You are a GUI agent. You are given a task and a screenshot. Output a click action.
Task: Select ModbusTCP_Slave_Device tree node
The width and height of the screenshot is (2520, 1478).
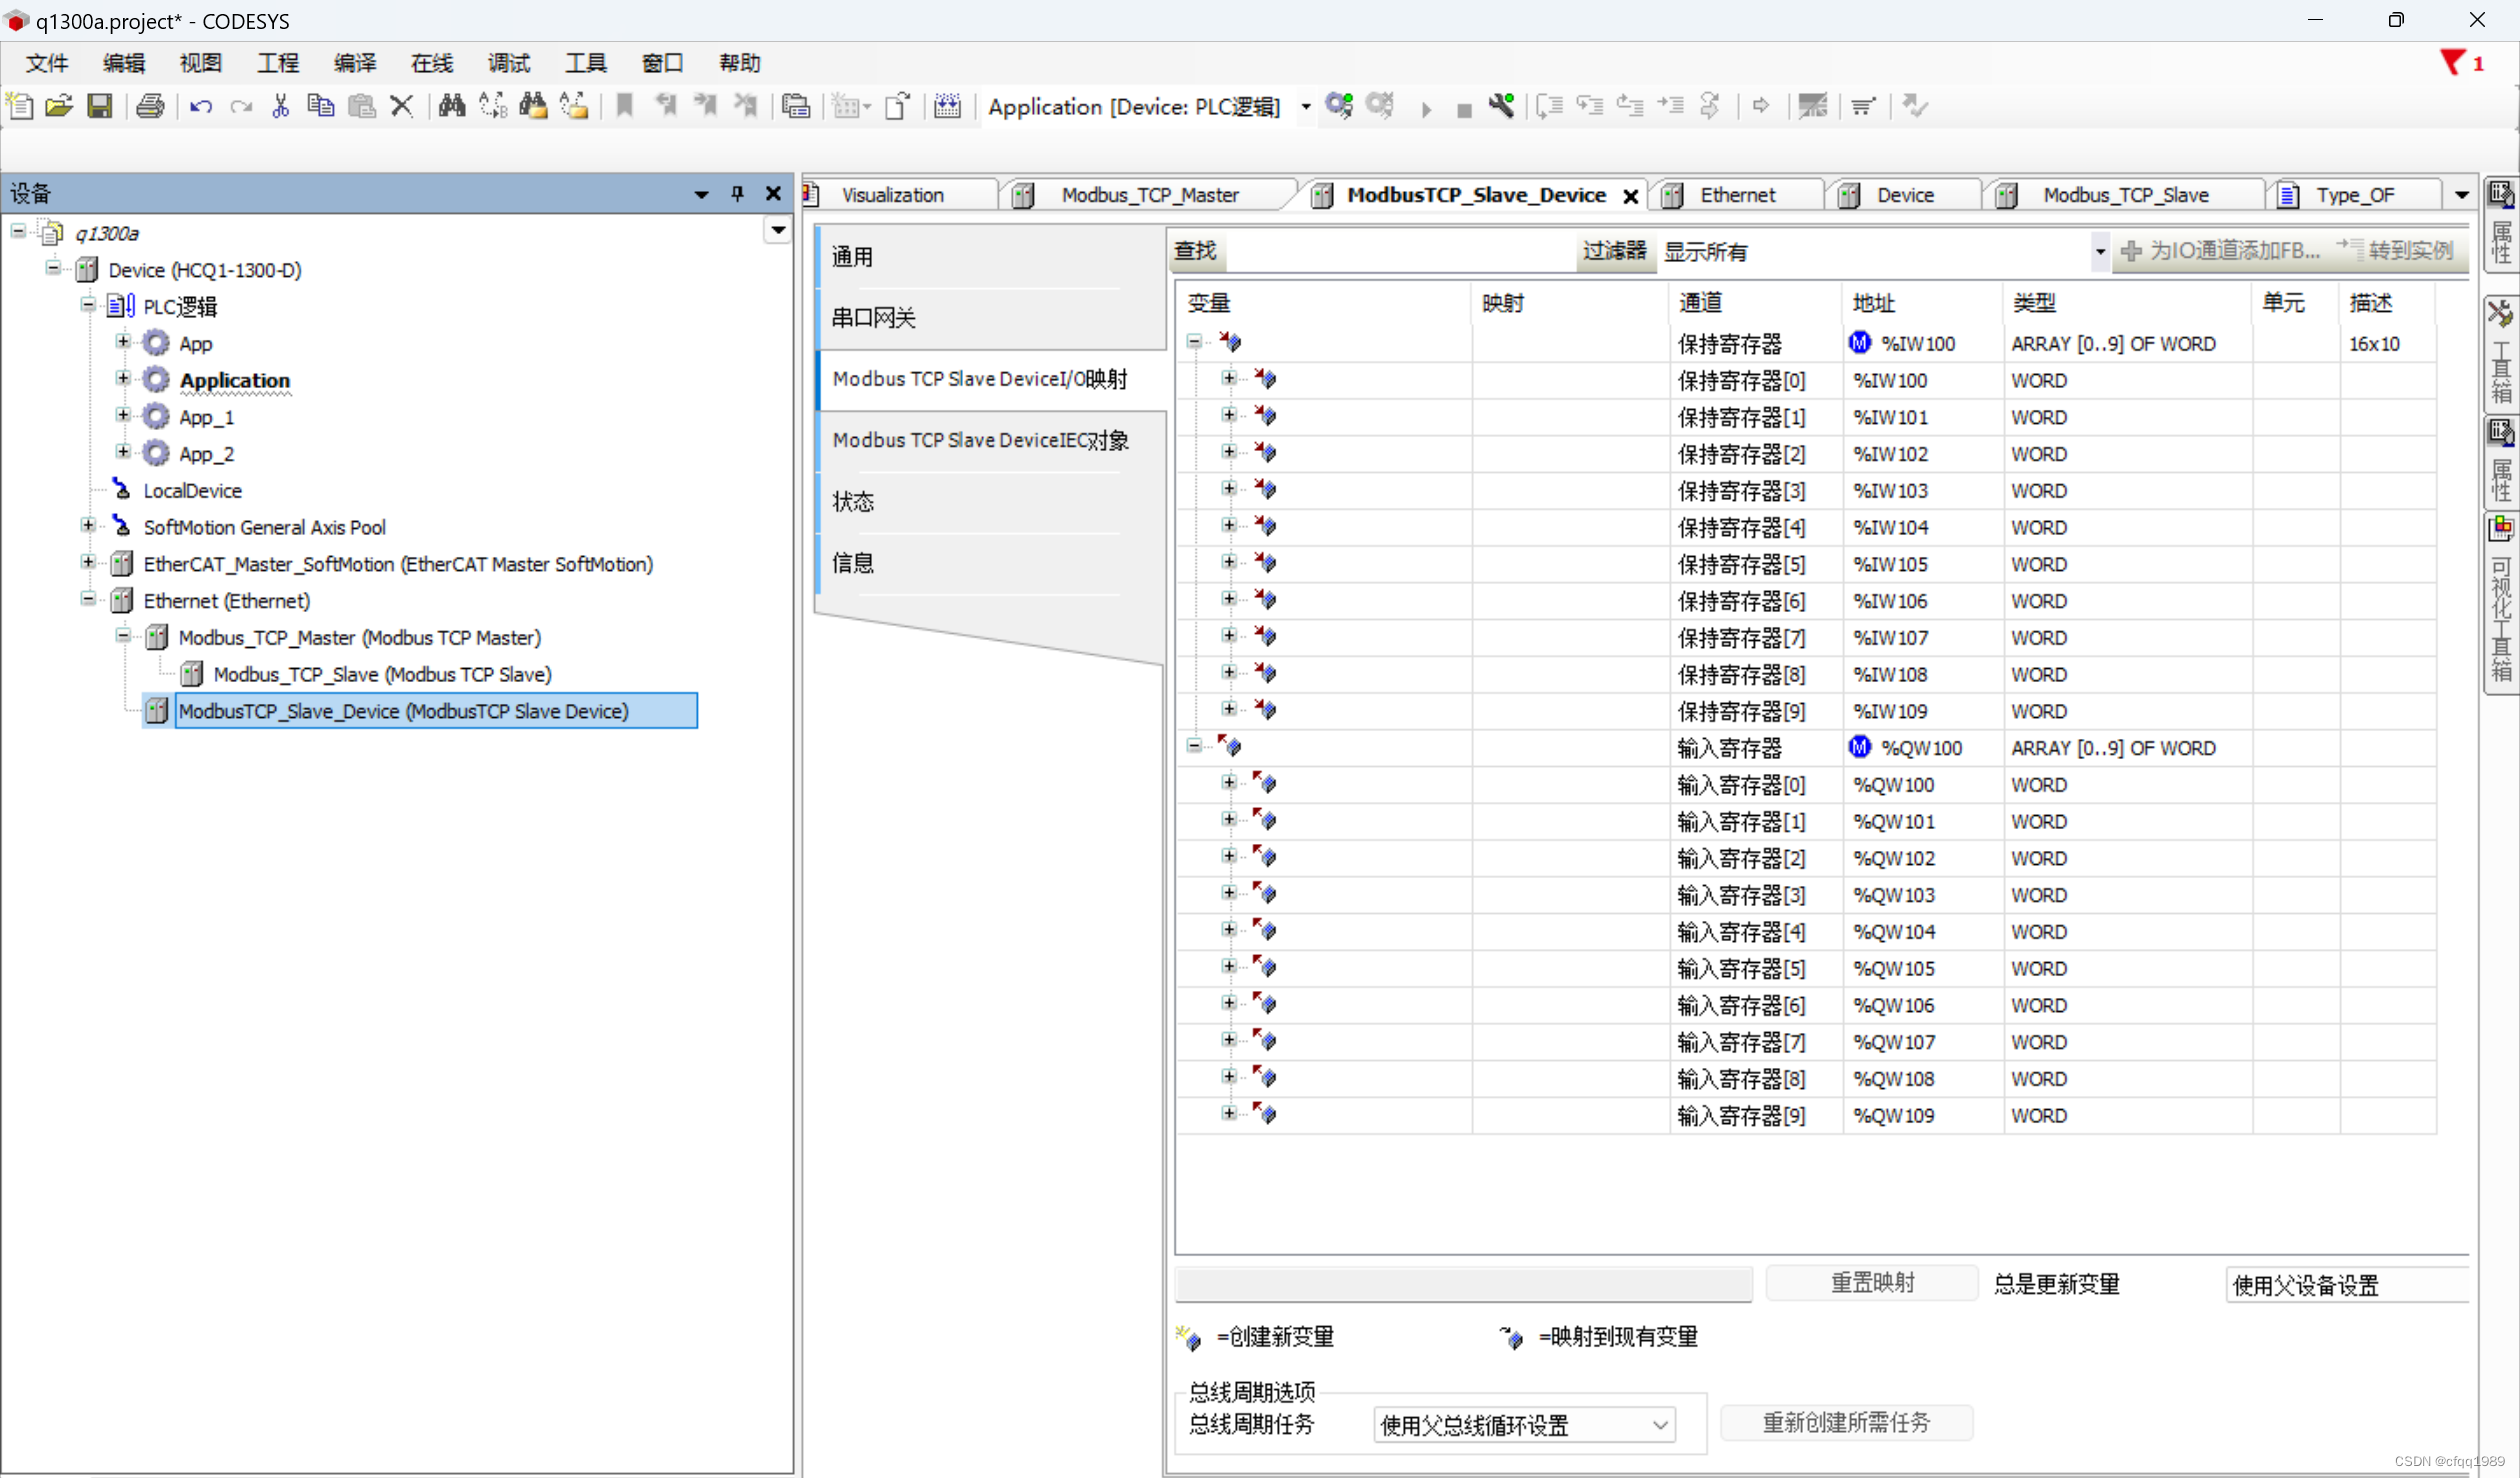(436, 711)
